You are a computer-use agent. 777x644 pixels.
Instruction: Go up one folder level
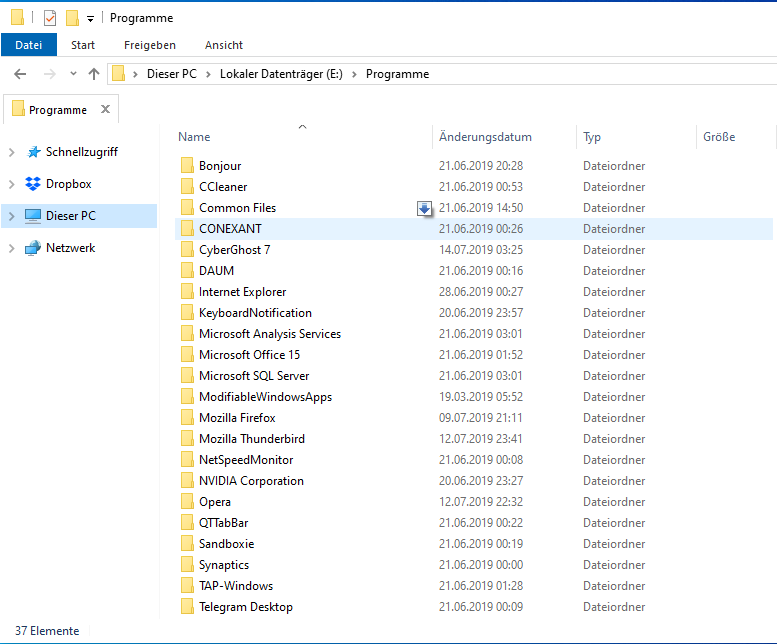pos(94,74)
